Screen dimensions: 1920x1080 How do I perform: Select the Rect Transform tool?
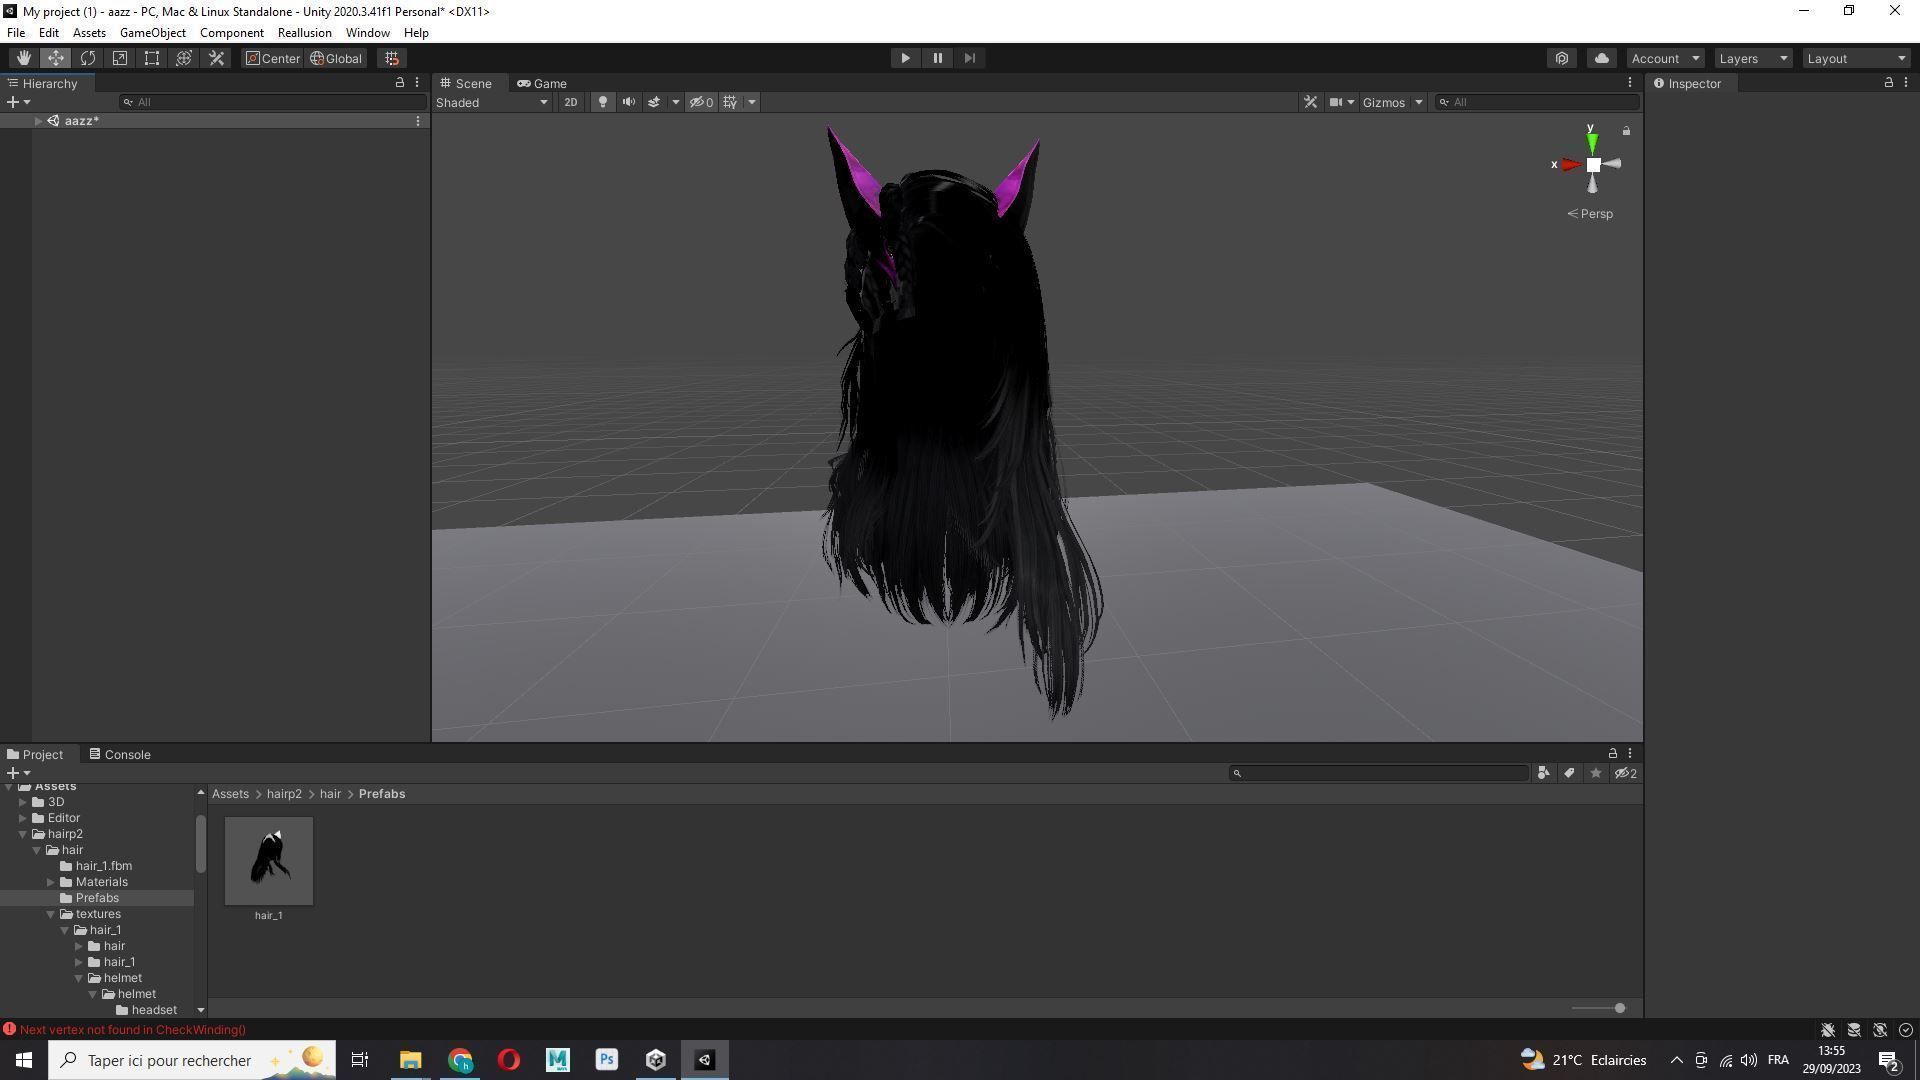(x=151, y=58)
